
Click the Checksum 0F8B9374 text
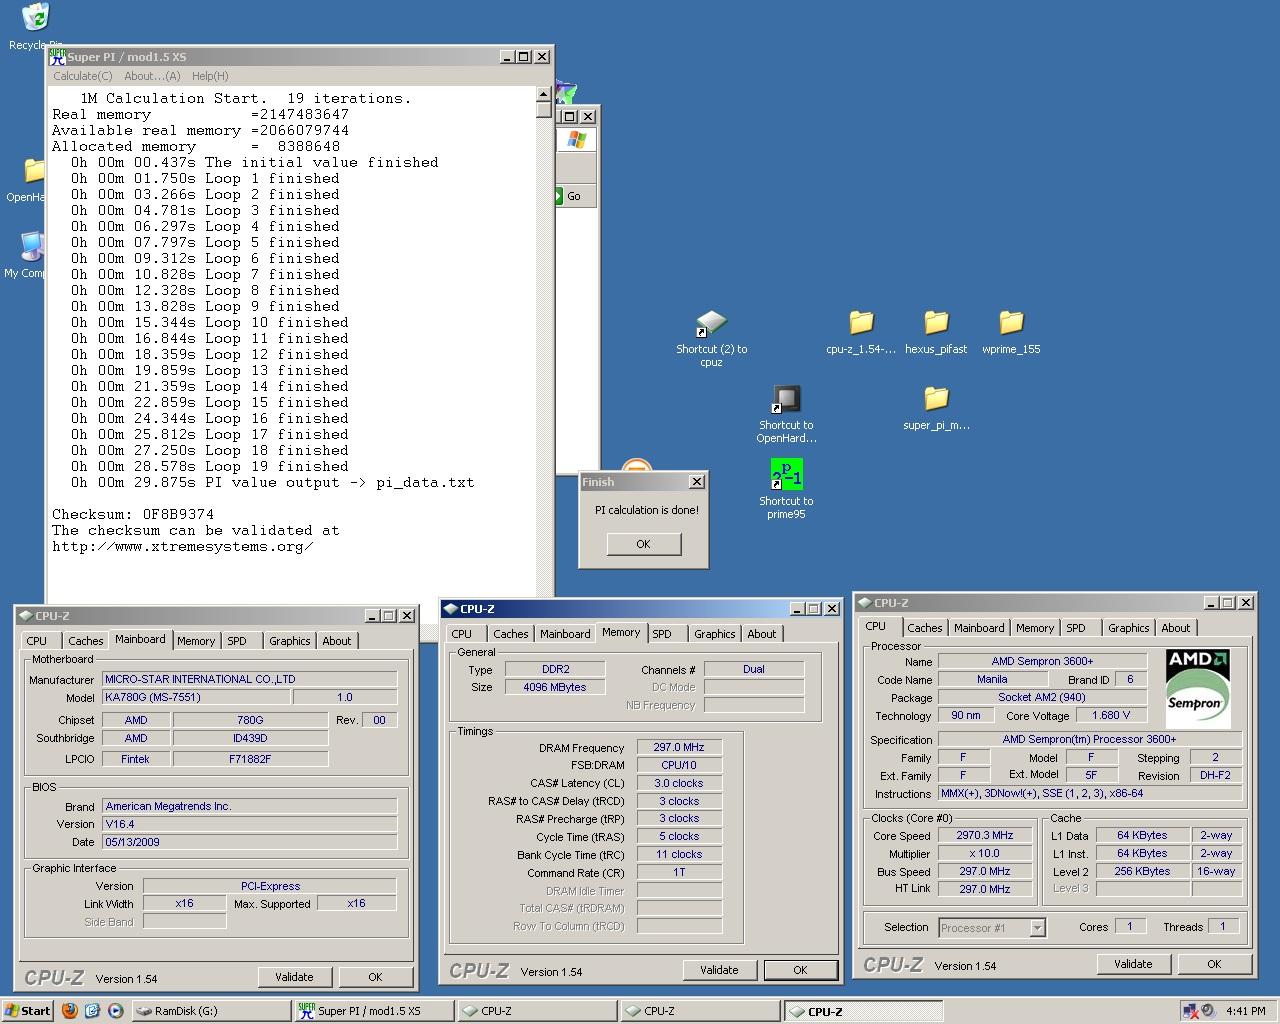point(133,514)
